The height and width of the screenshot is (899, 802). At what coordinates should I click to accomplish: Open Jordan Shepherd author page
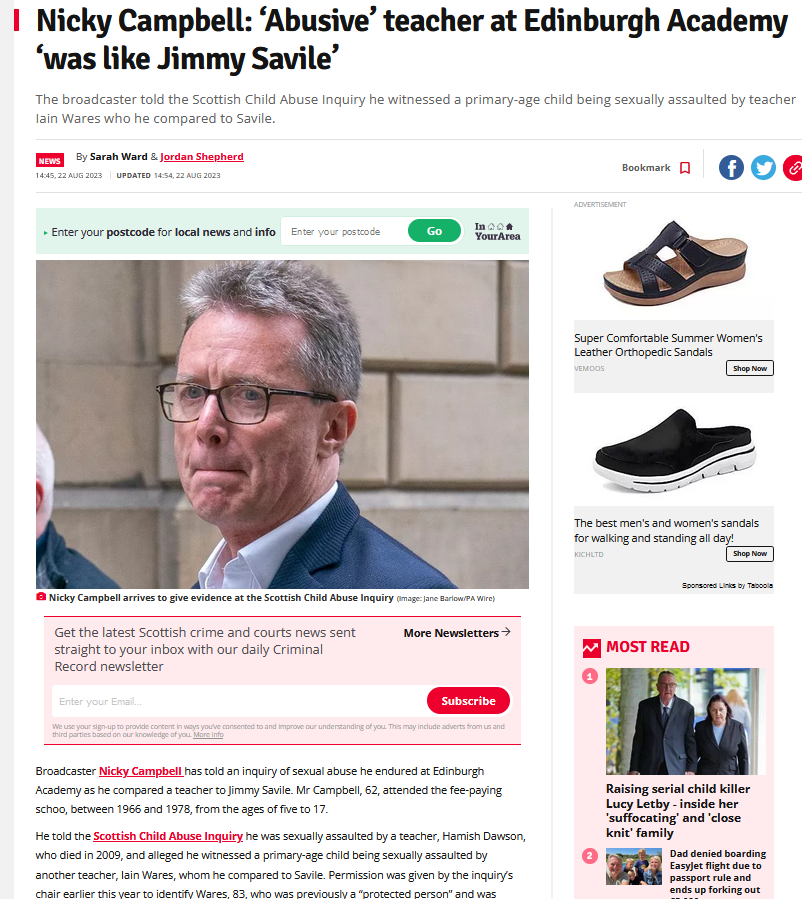point(202,157)
